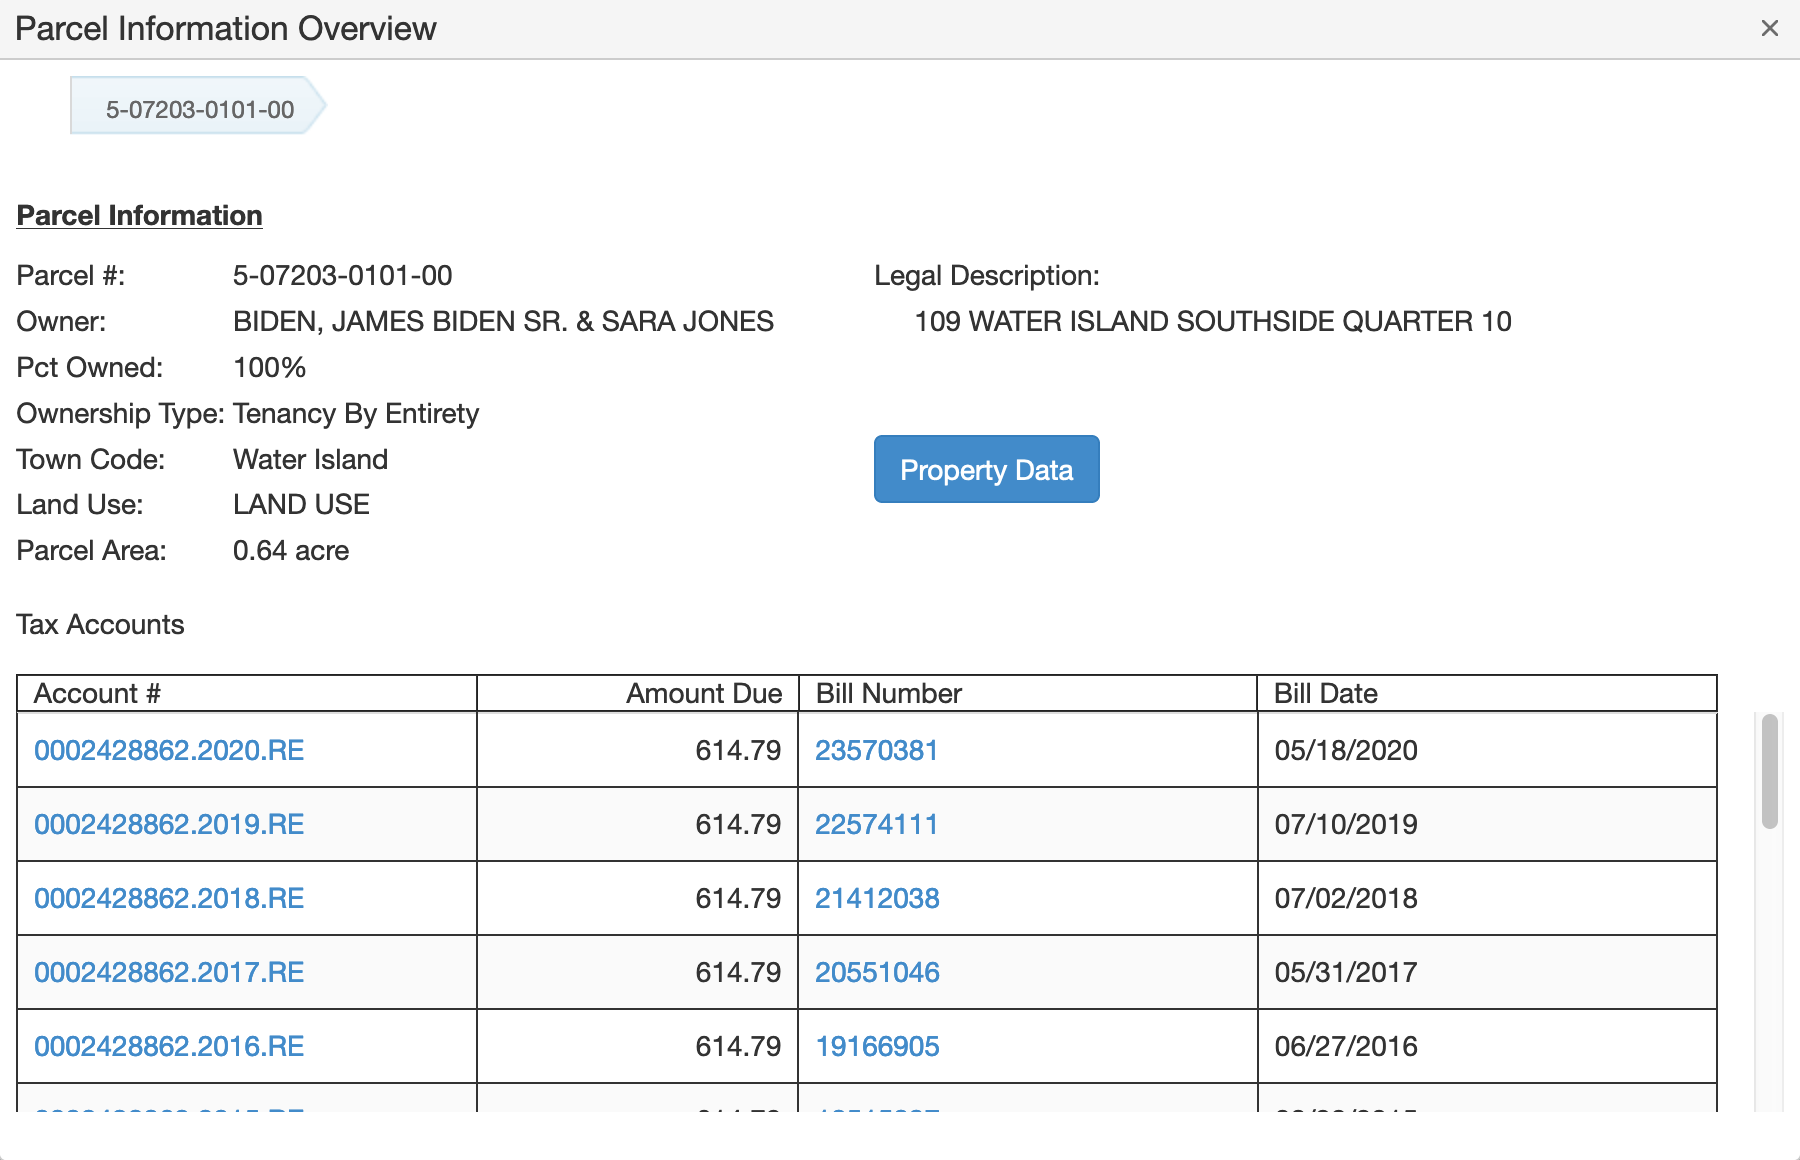Click the 614.79 amount in 2018 row
This screenshot has height=1160, width=1800.
pyautogui.click(x=738, y=898)
